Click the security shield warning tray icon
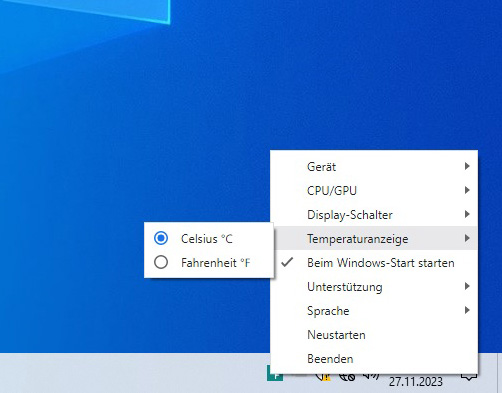Viewport: 502px width, 393px height. (x=323, y=377)
